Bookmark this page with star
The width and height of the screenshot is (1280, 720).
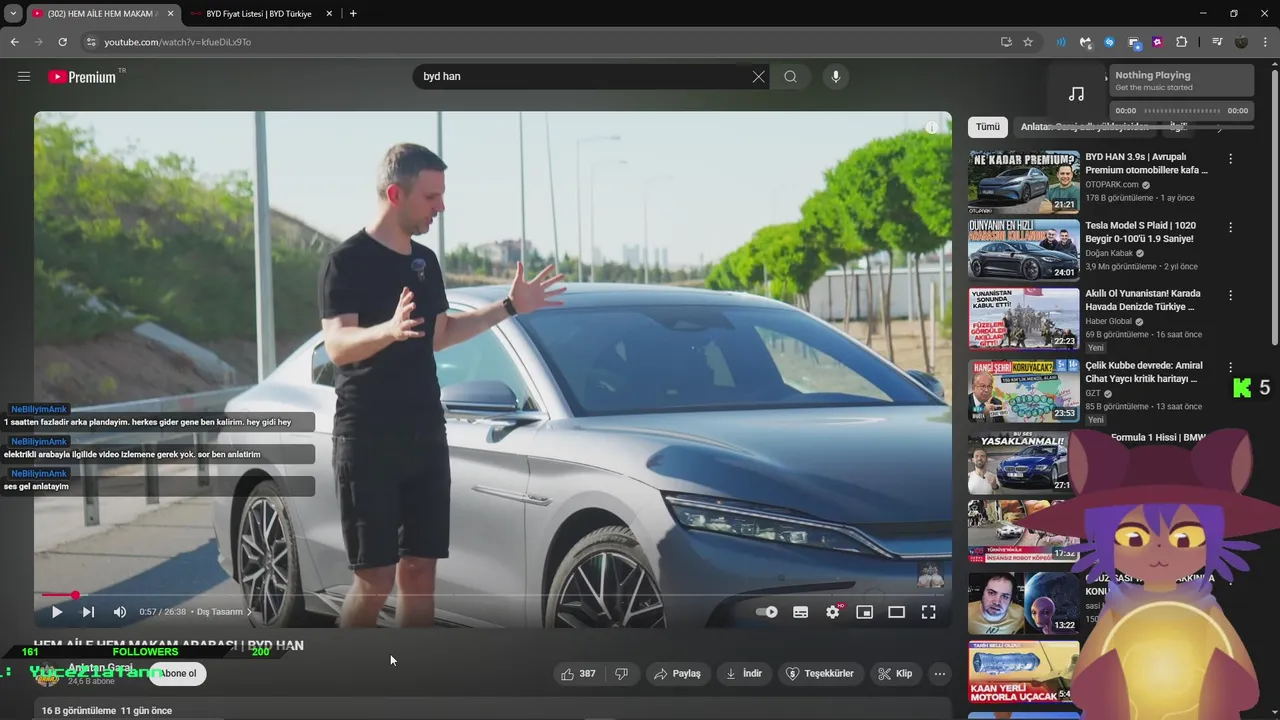[1027, 42]
